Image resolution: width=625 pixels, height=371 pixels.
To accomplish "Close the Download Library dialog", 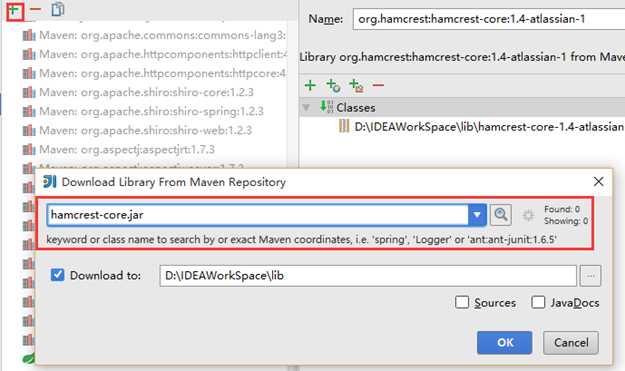I will (x=598, y=182).
